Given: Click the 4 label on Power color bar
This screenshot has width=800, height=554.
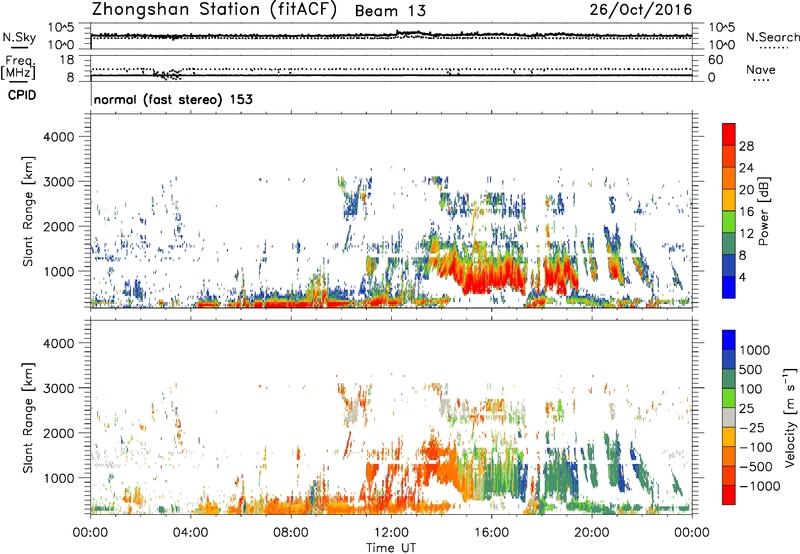Looking at the screenshot, I should 742,277.
